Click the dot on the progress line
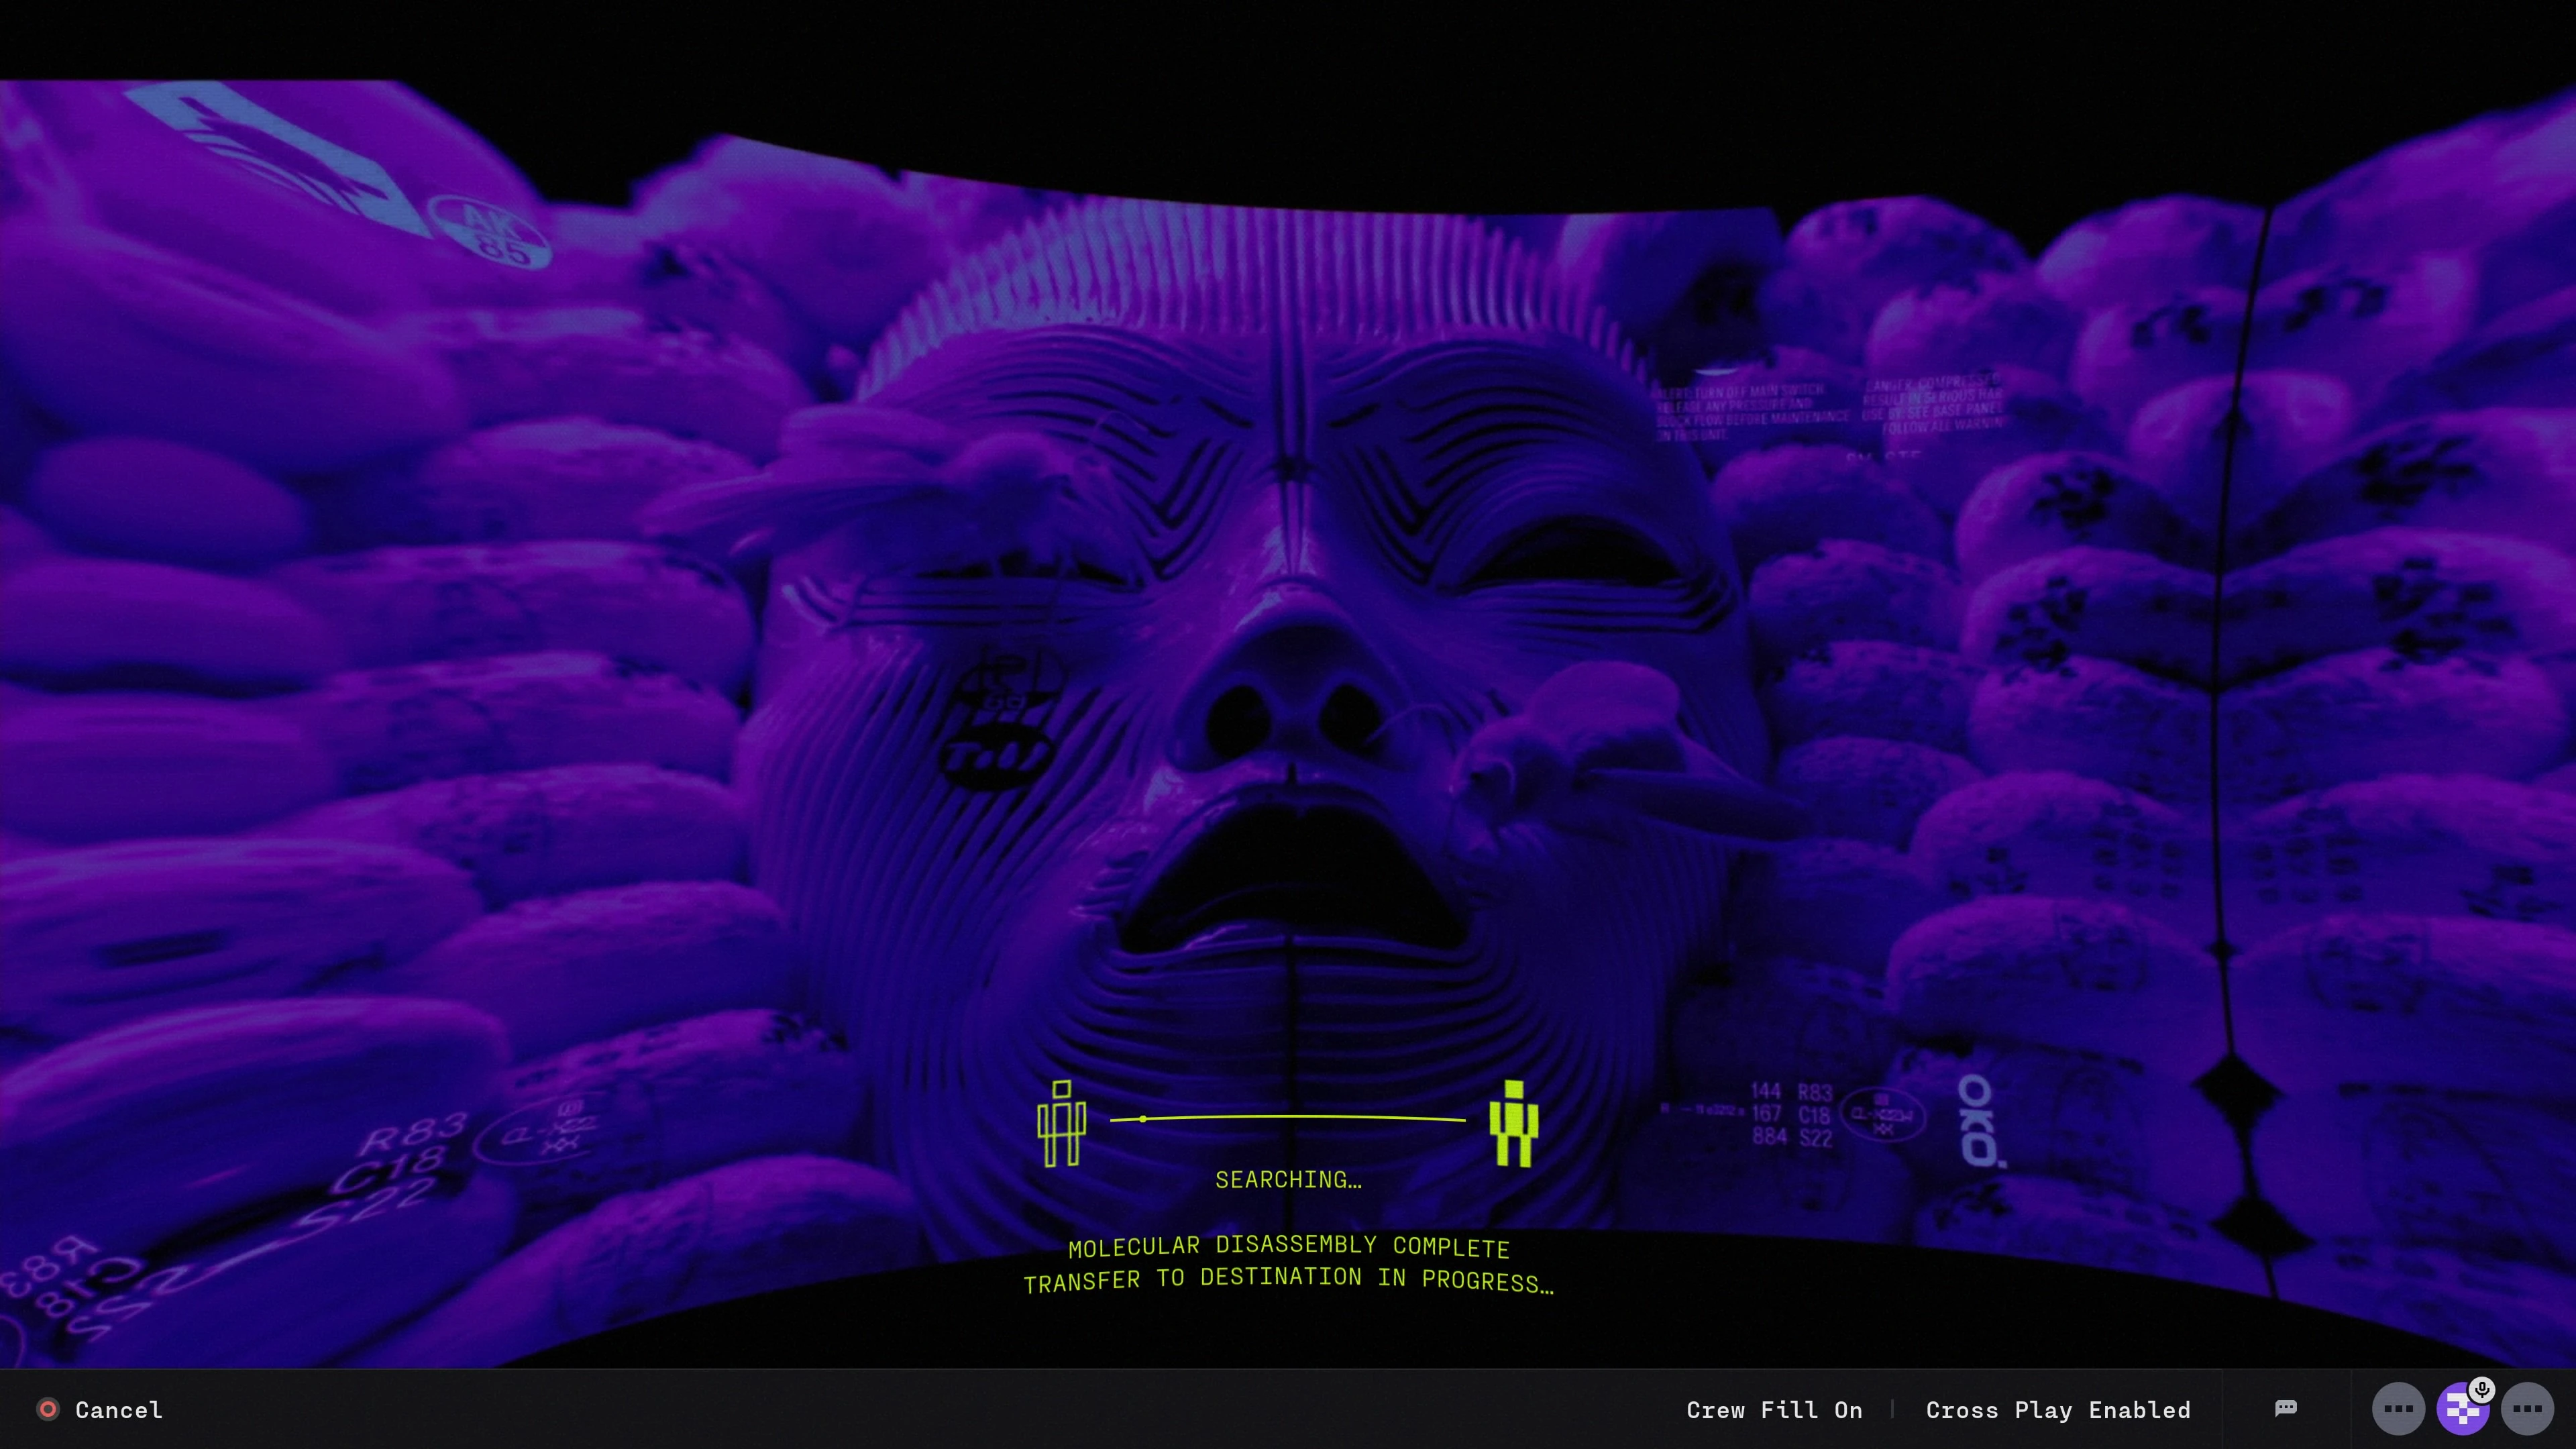Screen dimensions: 2576x1449 point(1143,1119)
